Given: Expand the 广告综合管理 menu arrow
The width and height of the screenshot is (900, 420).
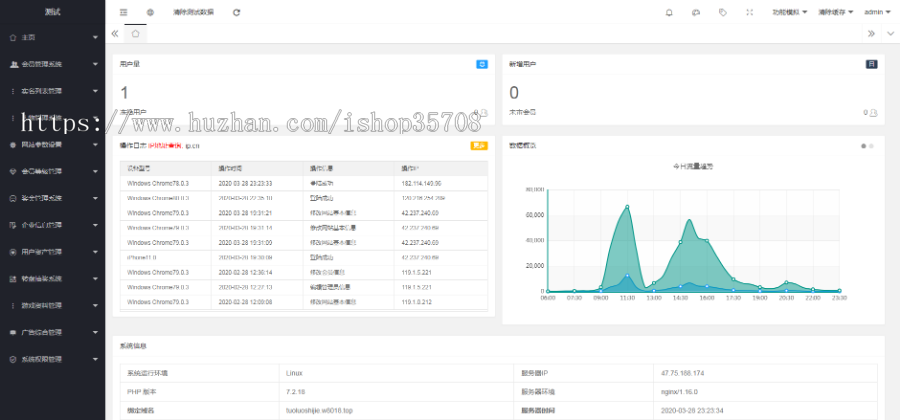Looking at the screenshot, I should pos(95,332).
